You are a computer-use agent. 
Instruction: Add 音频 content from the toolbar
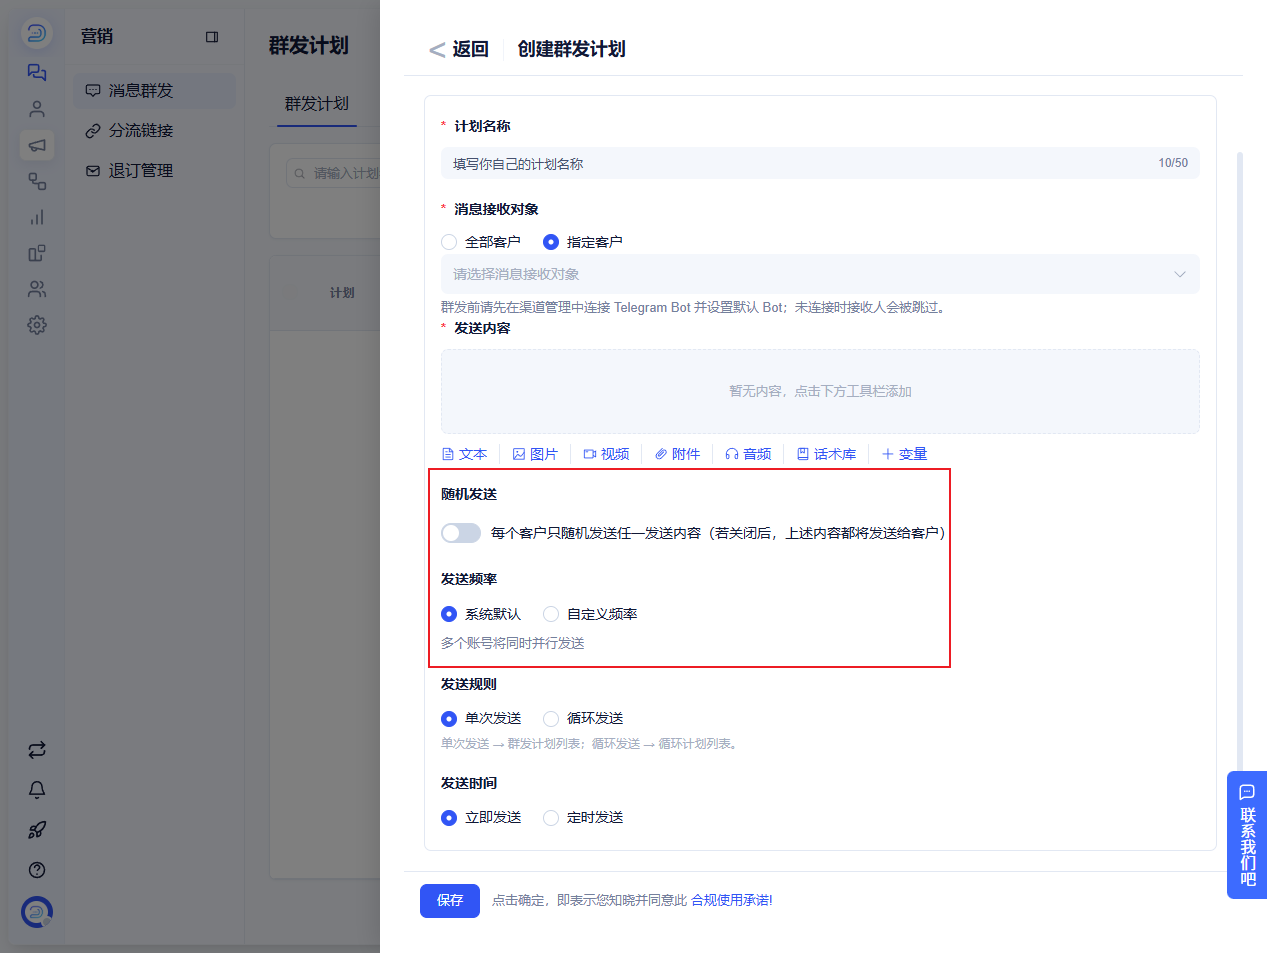coord(748,454)
